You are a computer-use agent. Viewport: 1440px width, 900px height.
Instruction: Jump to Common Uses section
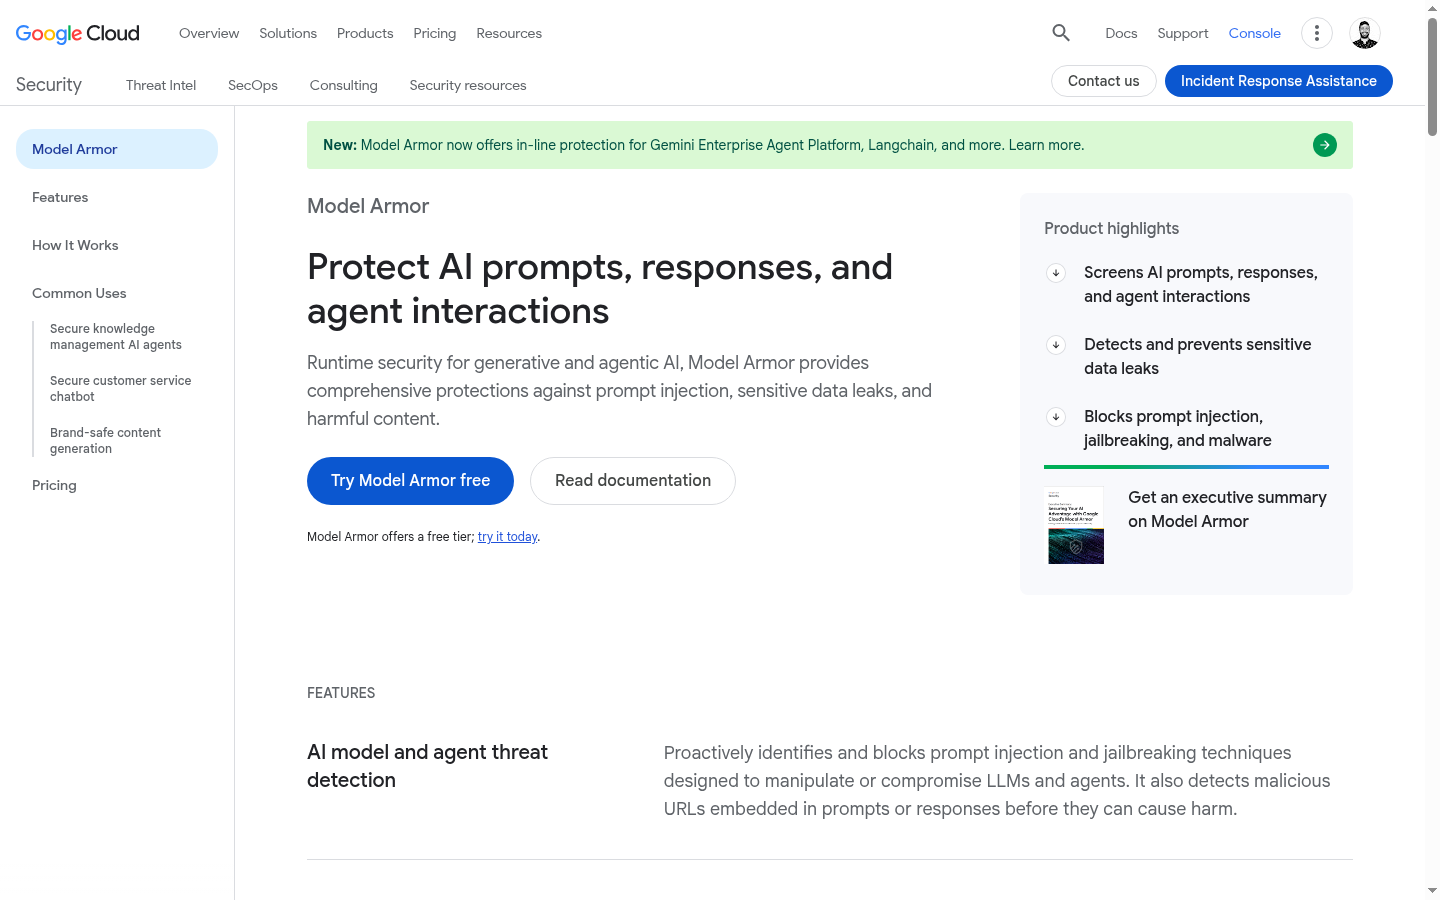[79, 293]
